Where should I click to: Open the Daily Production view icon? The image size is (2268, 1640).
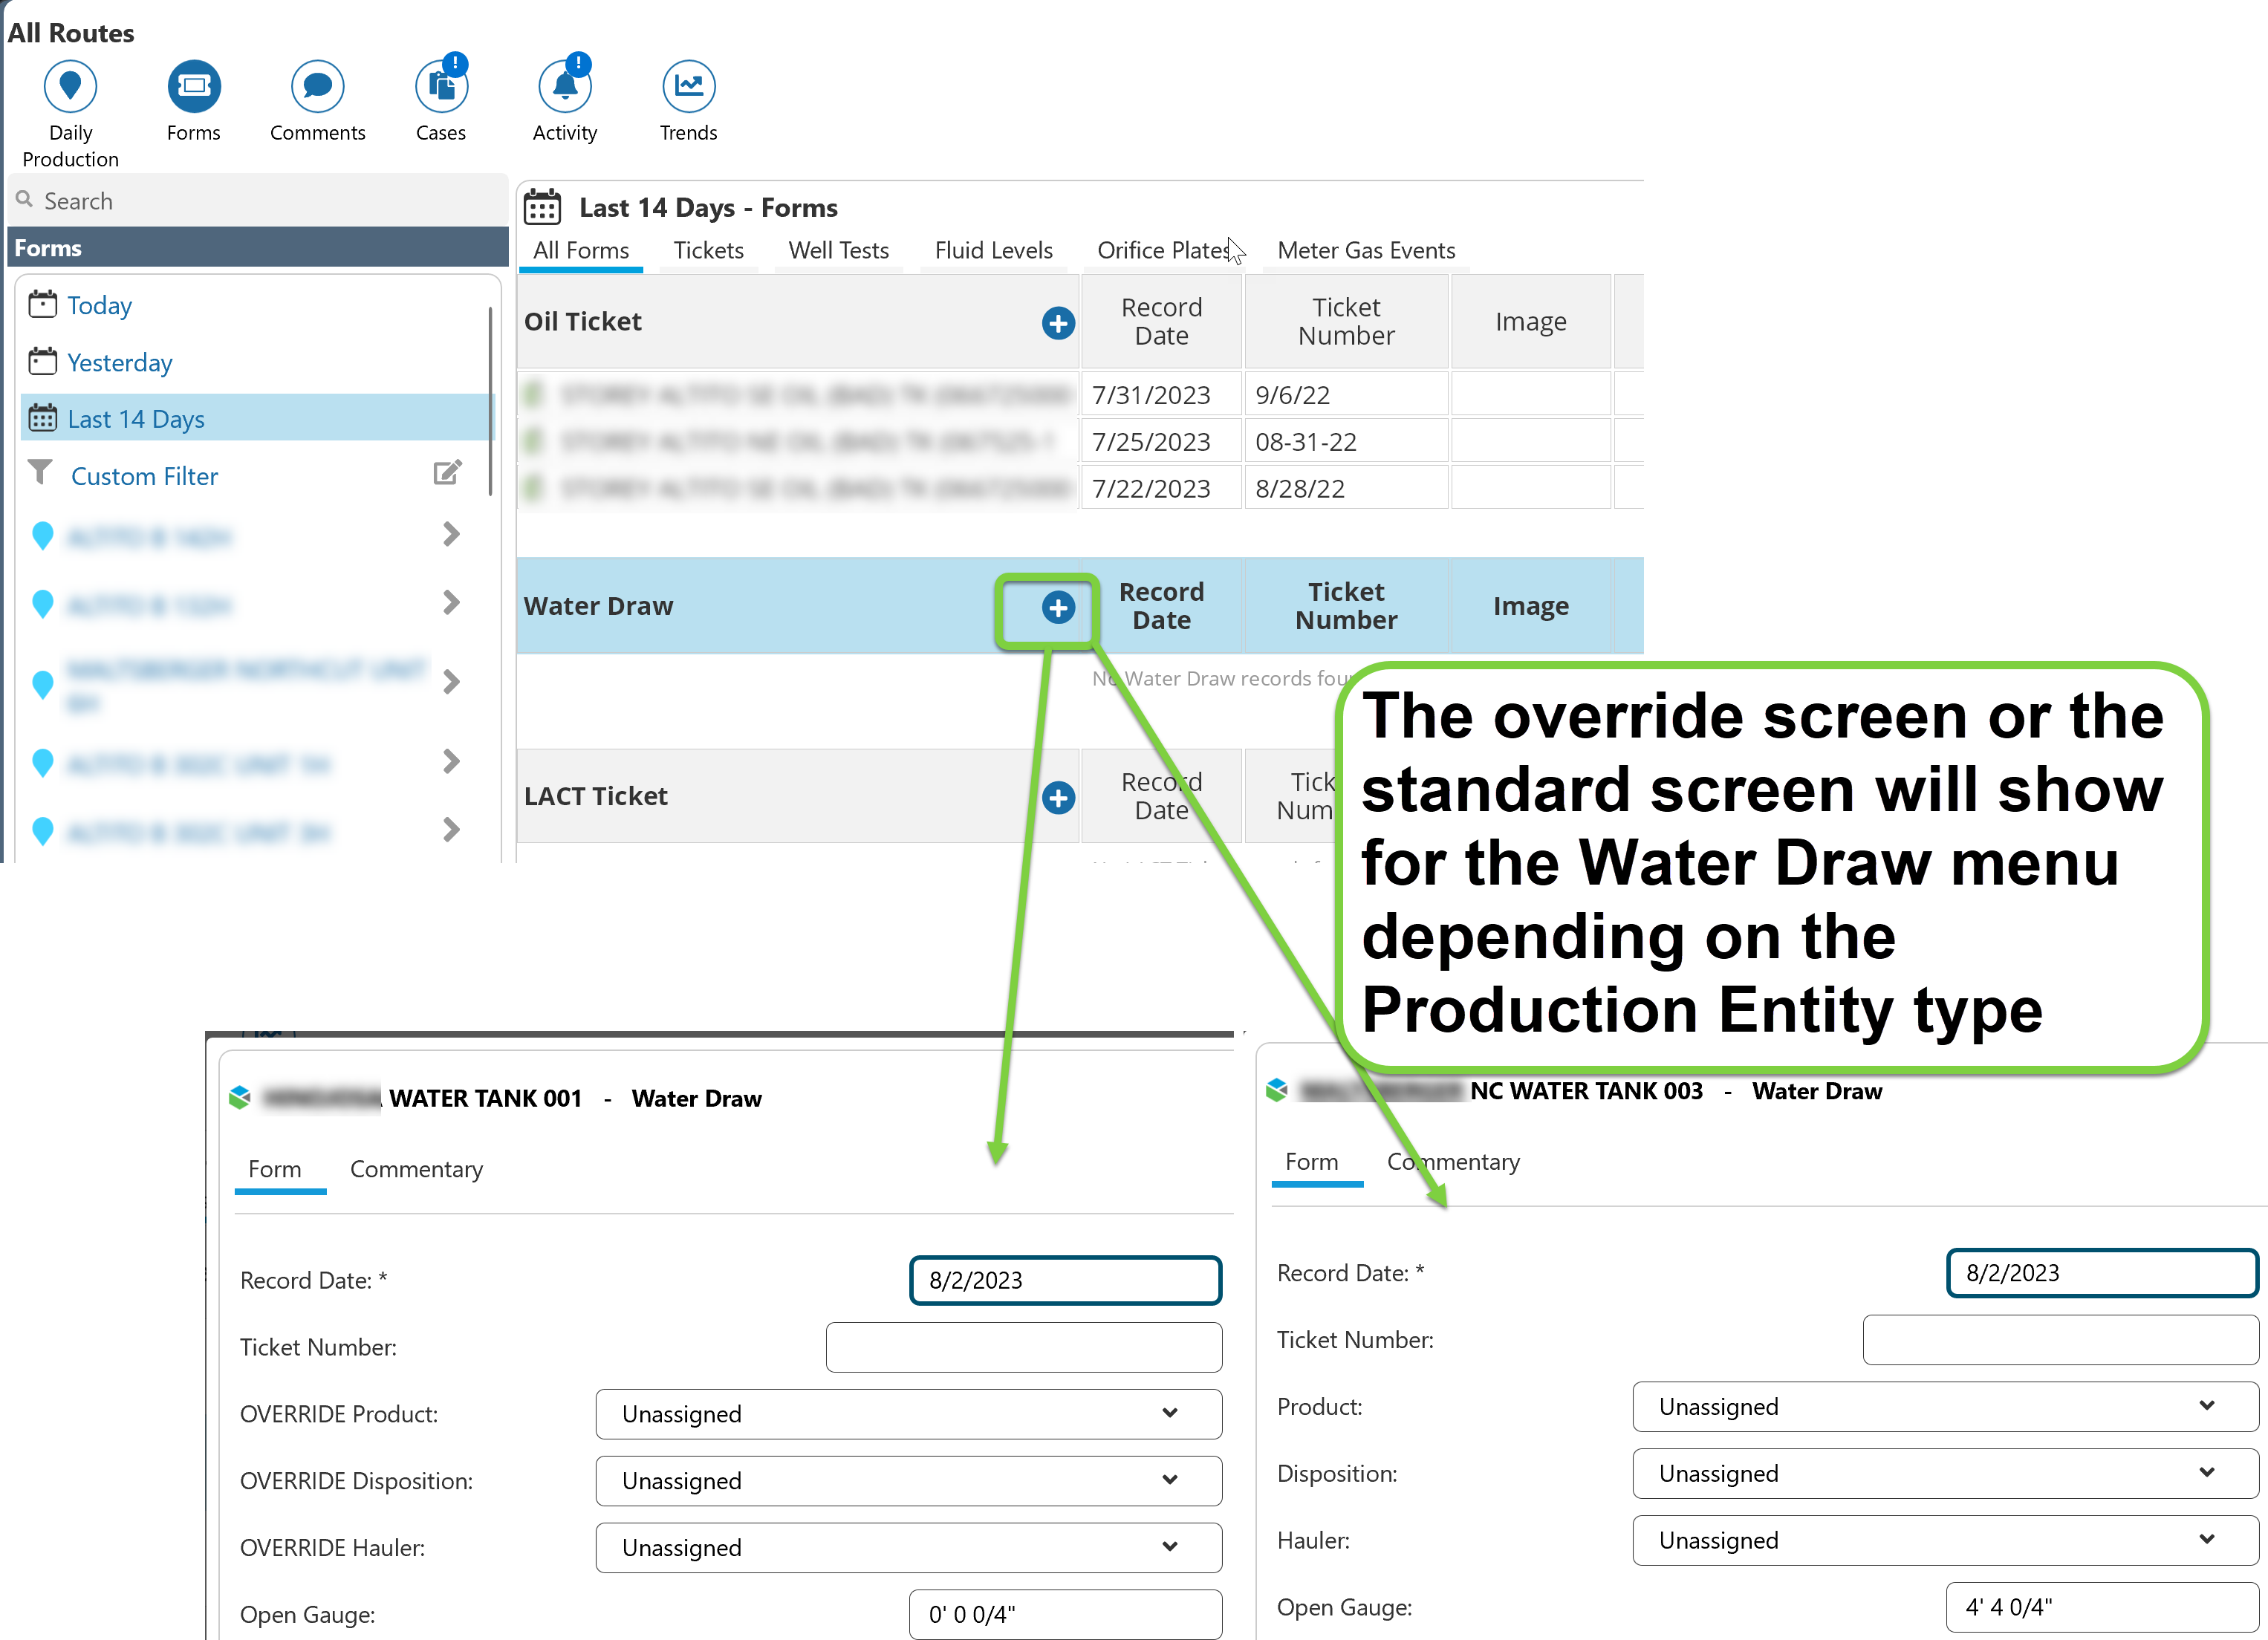click(70, 87)
